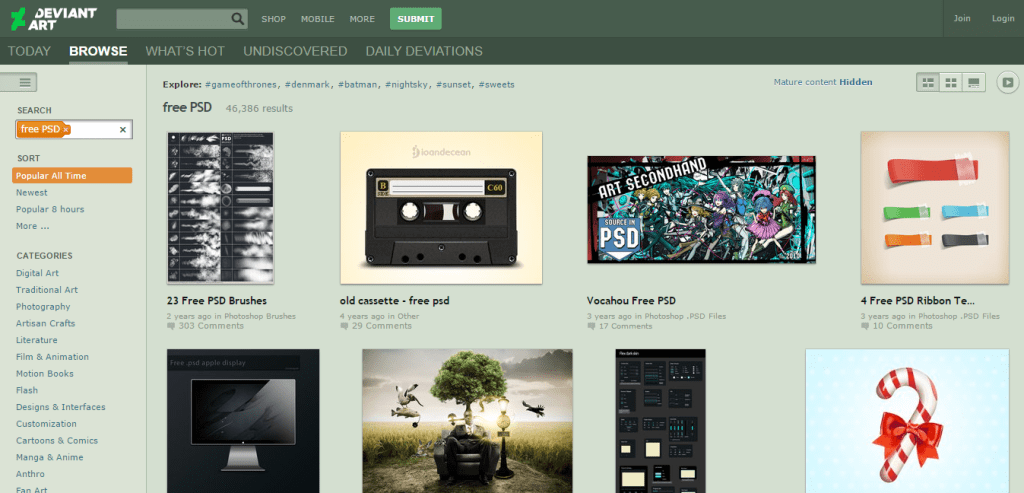The width and height of the screenshot is (1024, 493).
Task: Select Photography category
Action: [x=43, y=307]
